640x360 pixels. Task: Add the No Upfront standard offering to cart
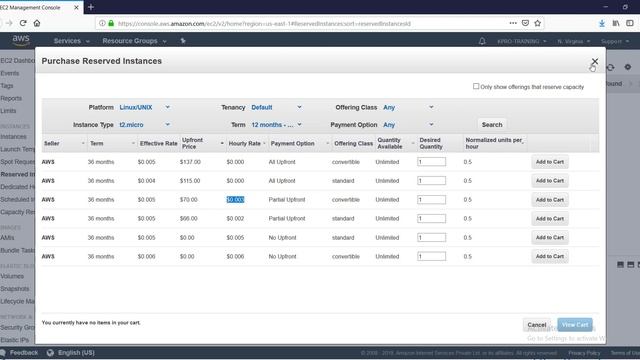click(x=550, y=238)
